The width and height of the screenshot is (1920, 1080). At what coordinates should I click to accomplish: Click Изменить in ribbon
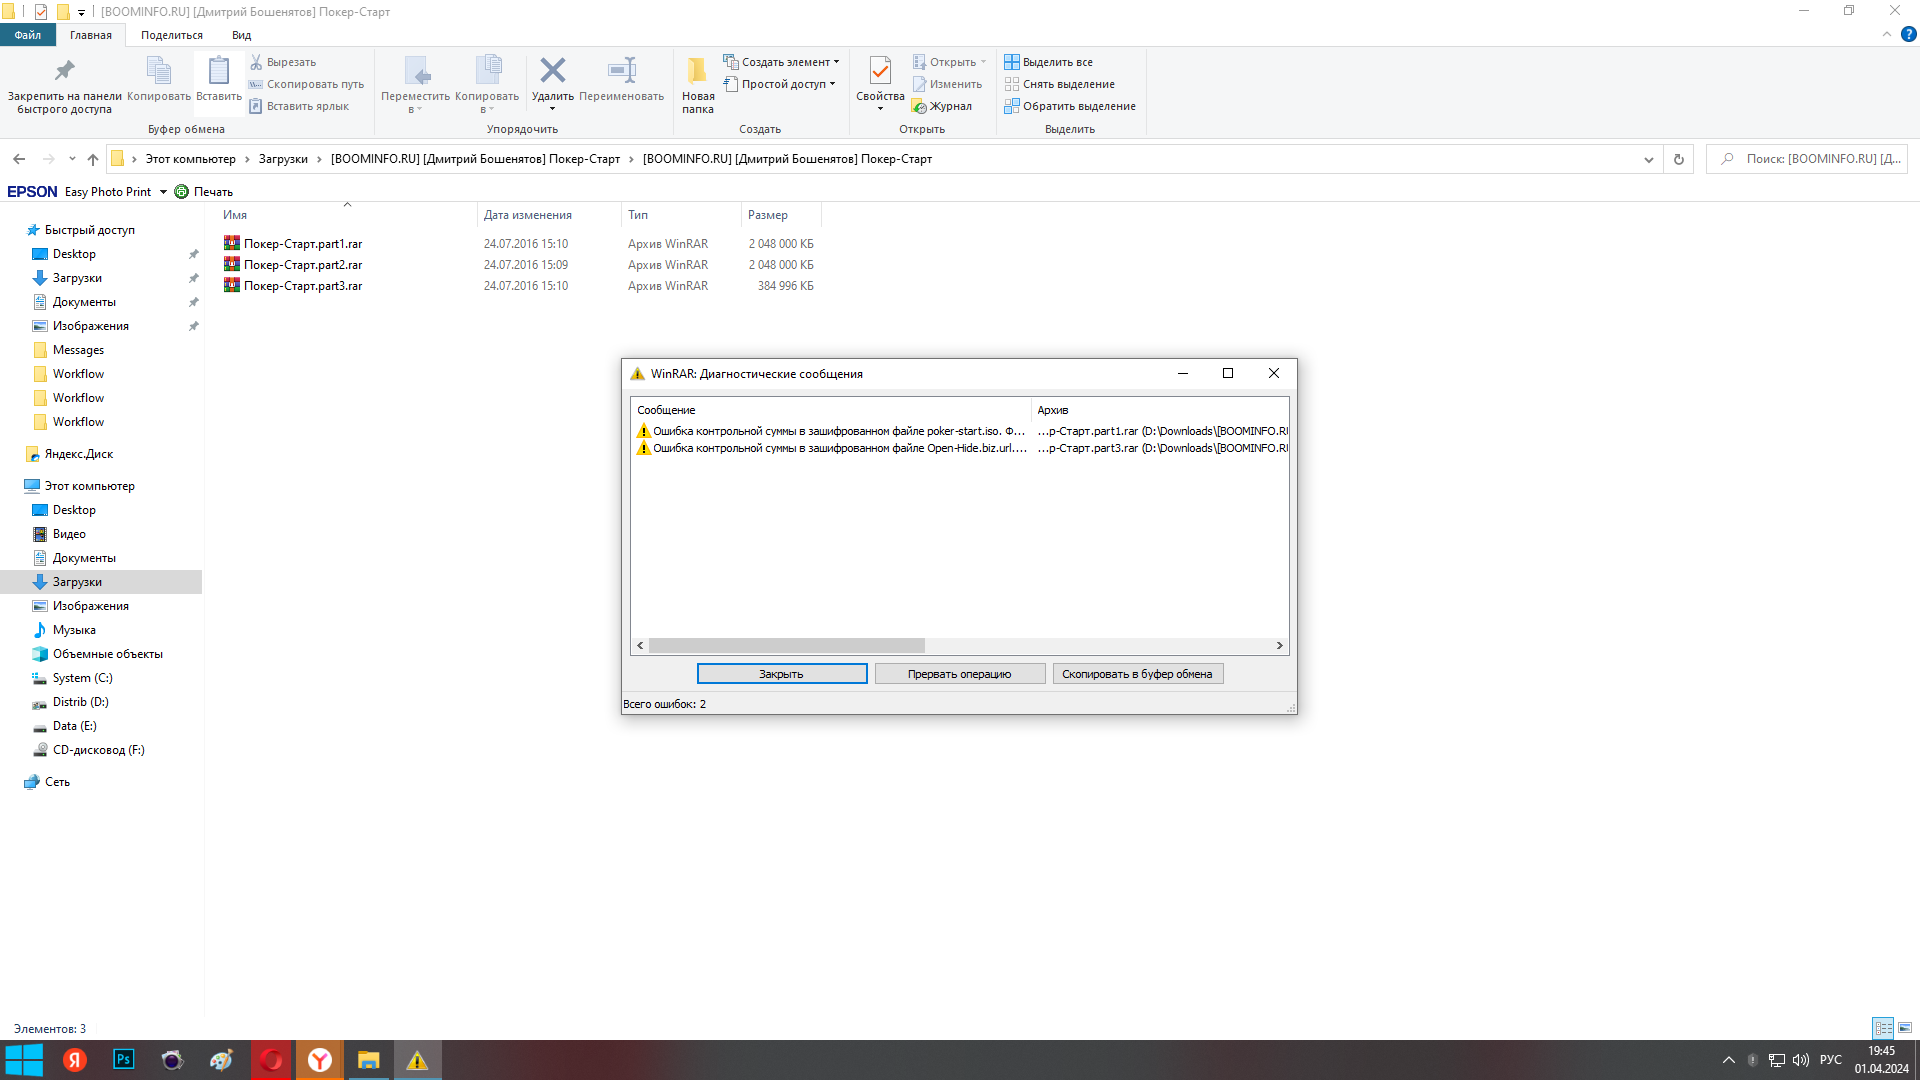pos(947,84)
